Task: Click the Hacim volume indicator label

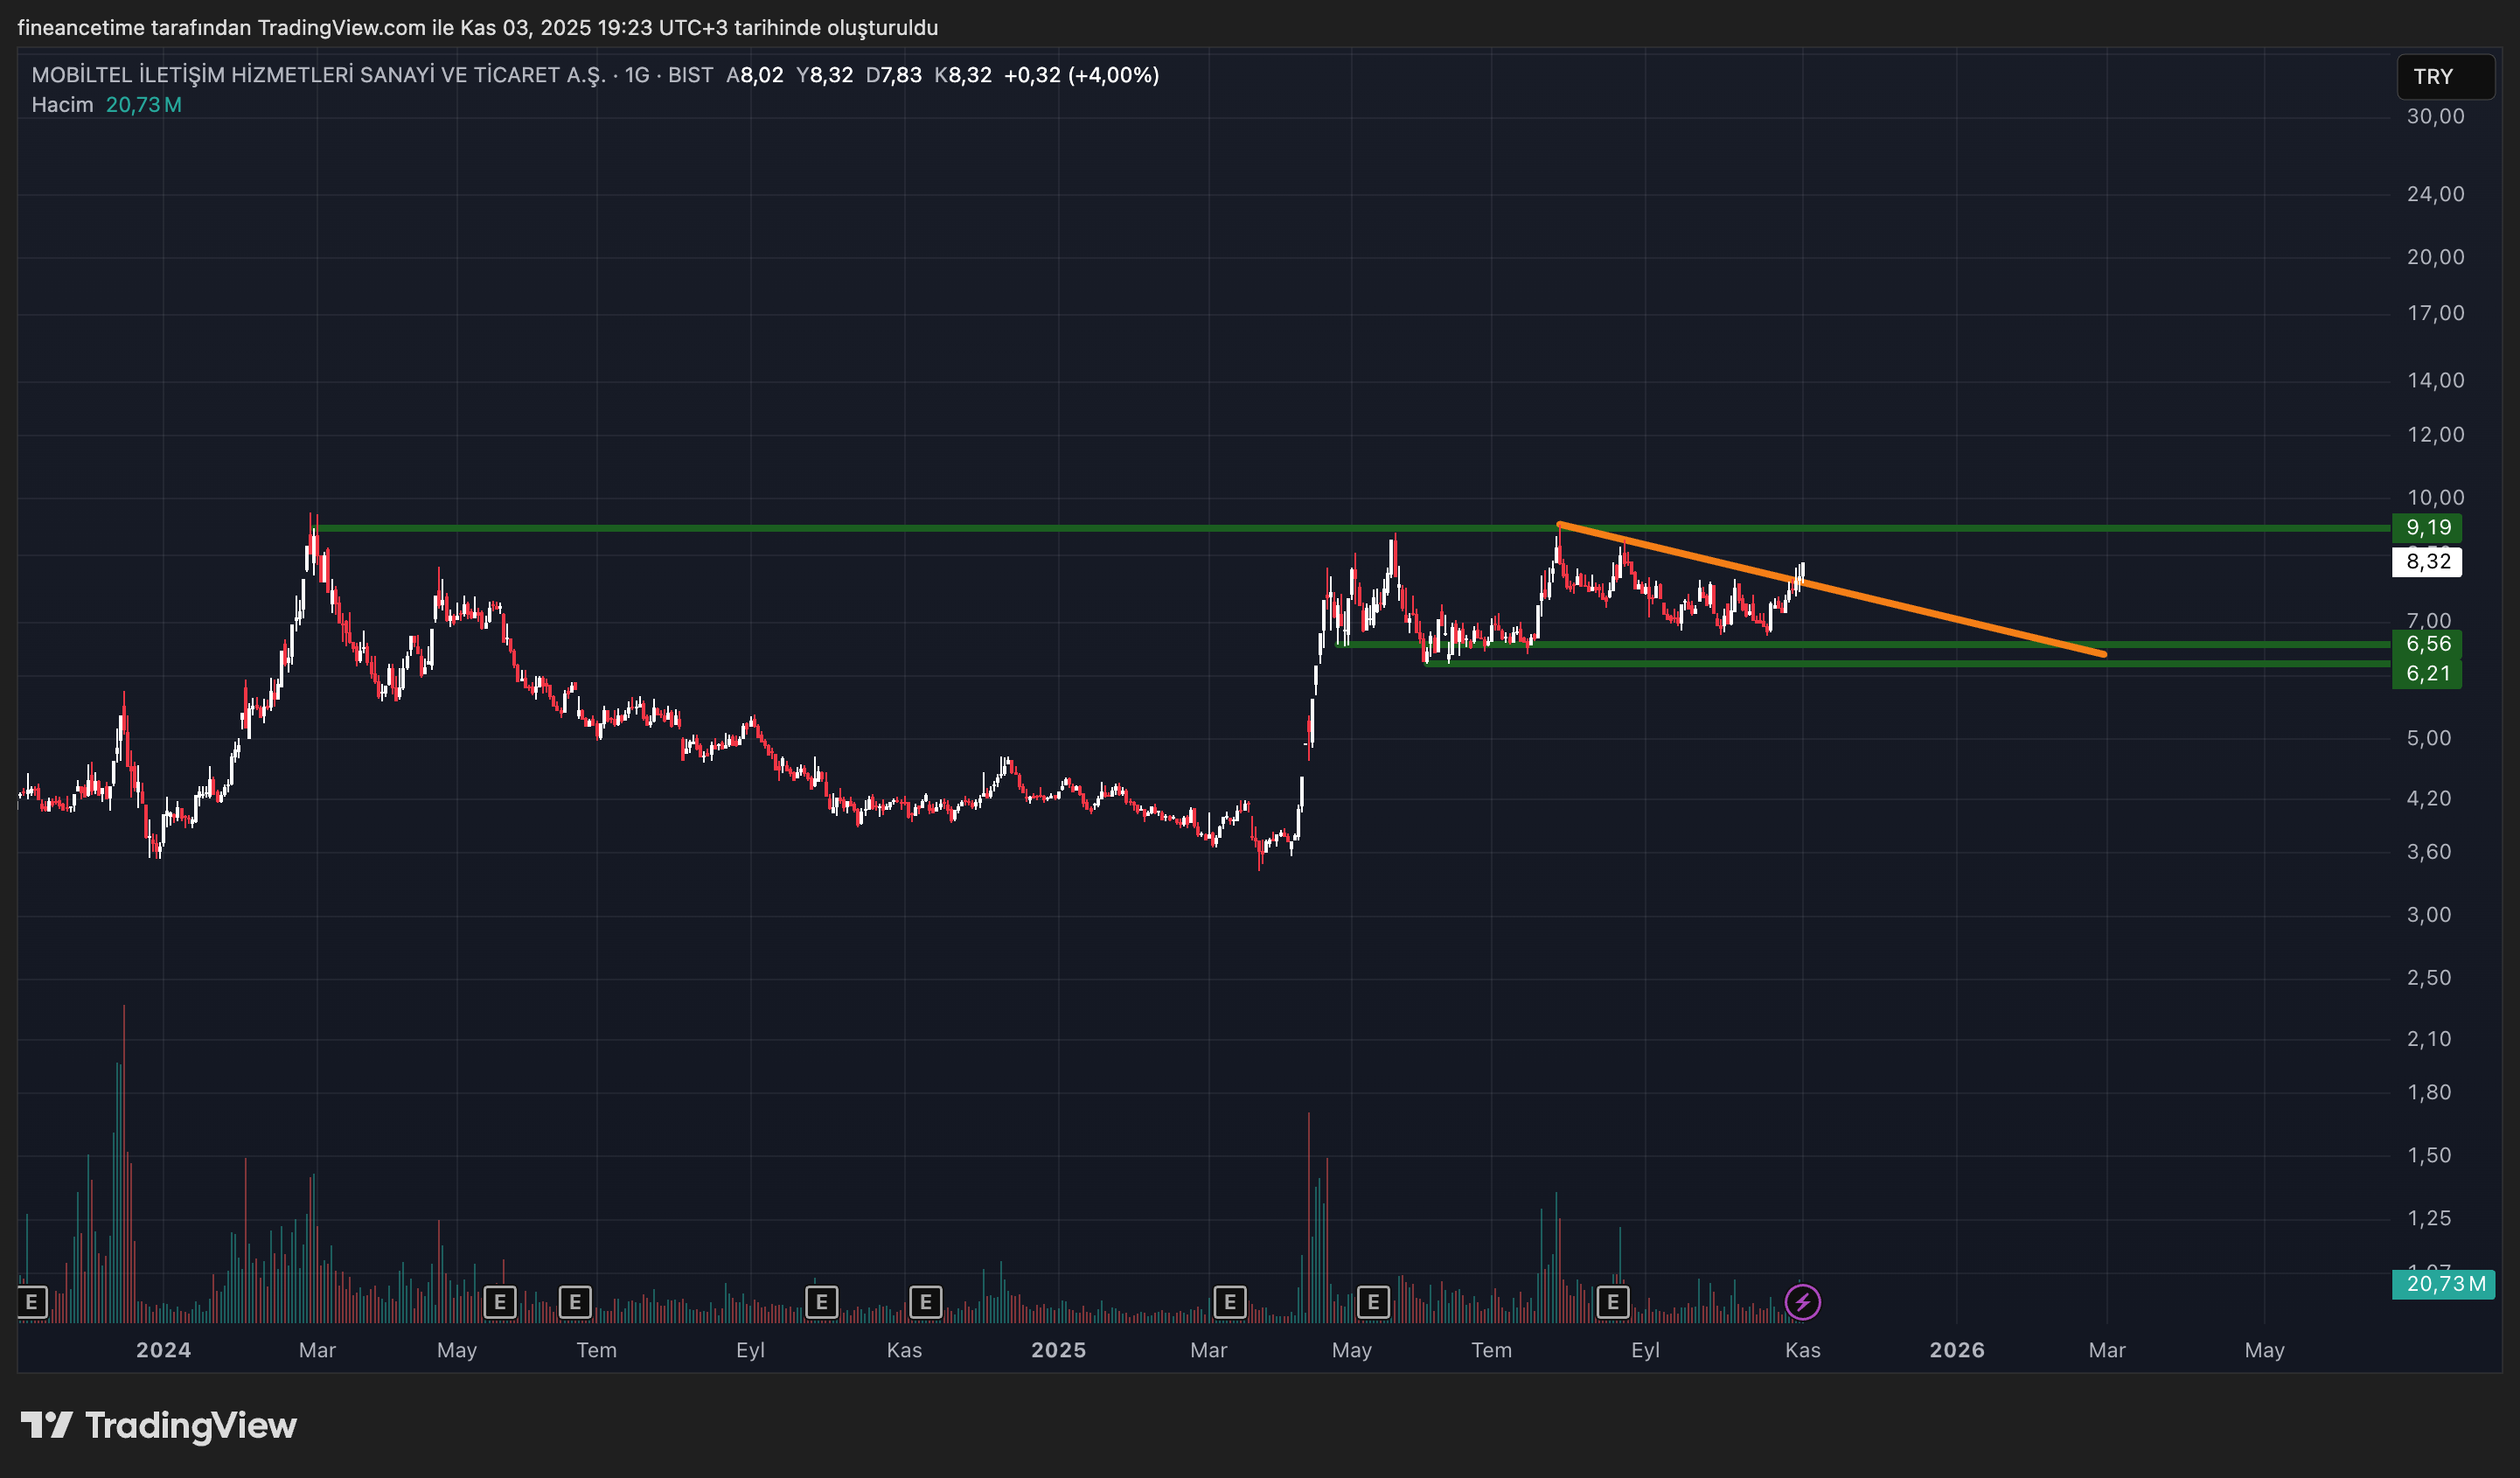Action: (62, 105)
